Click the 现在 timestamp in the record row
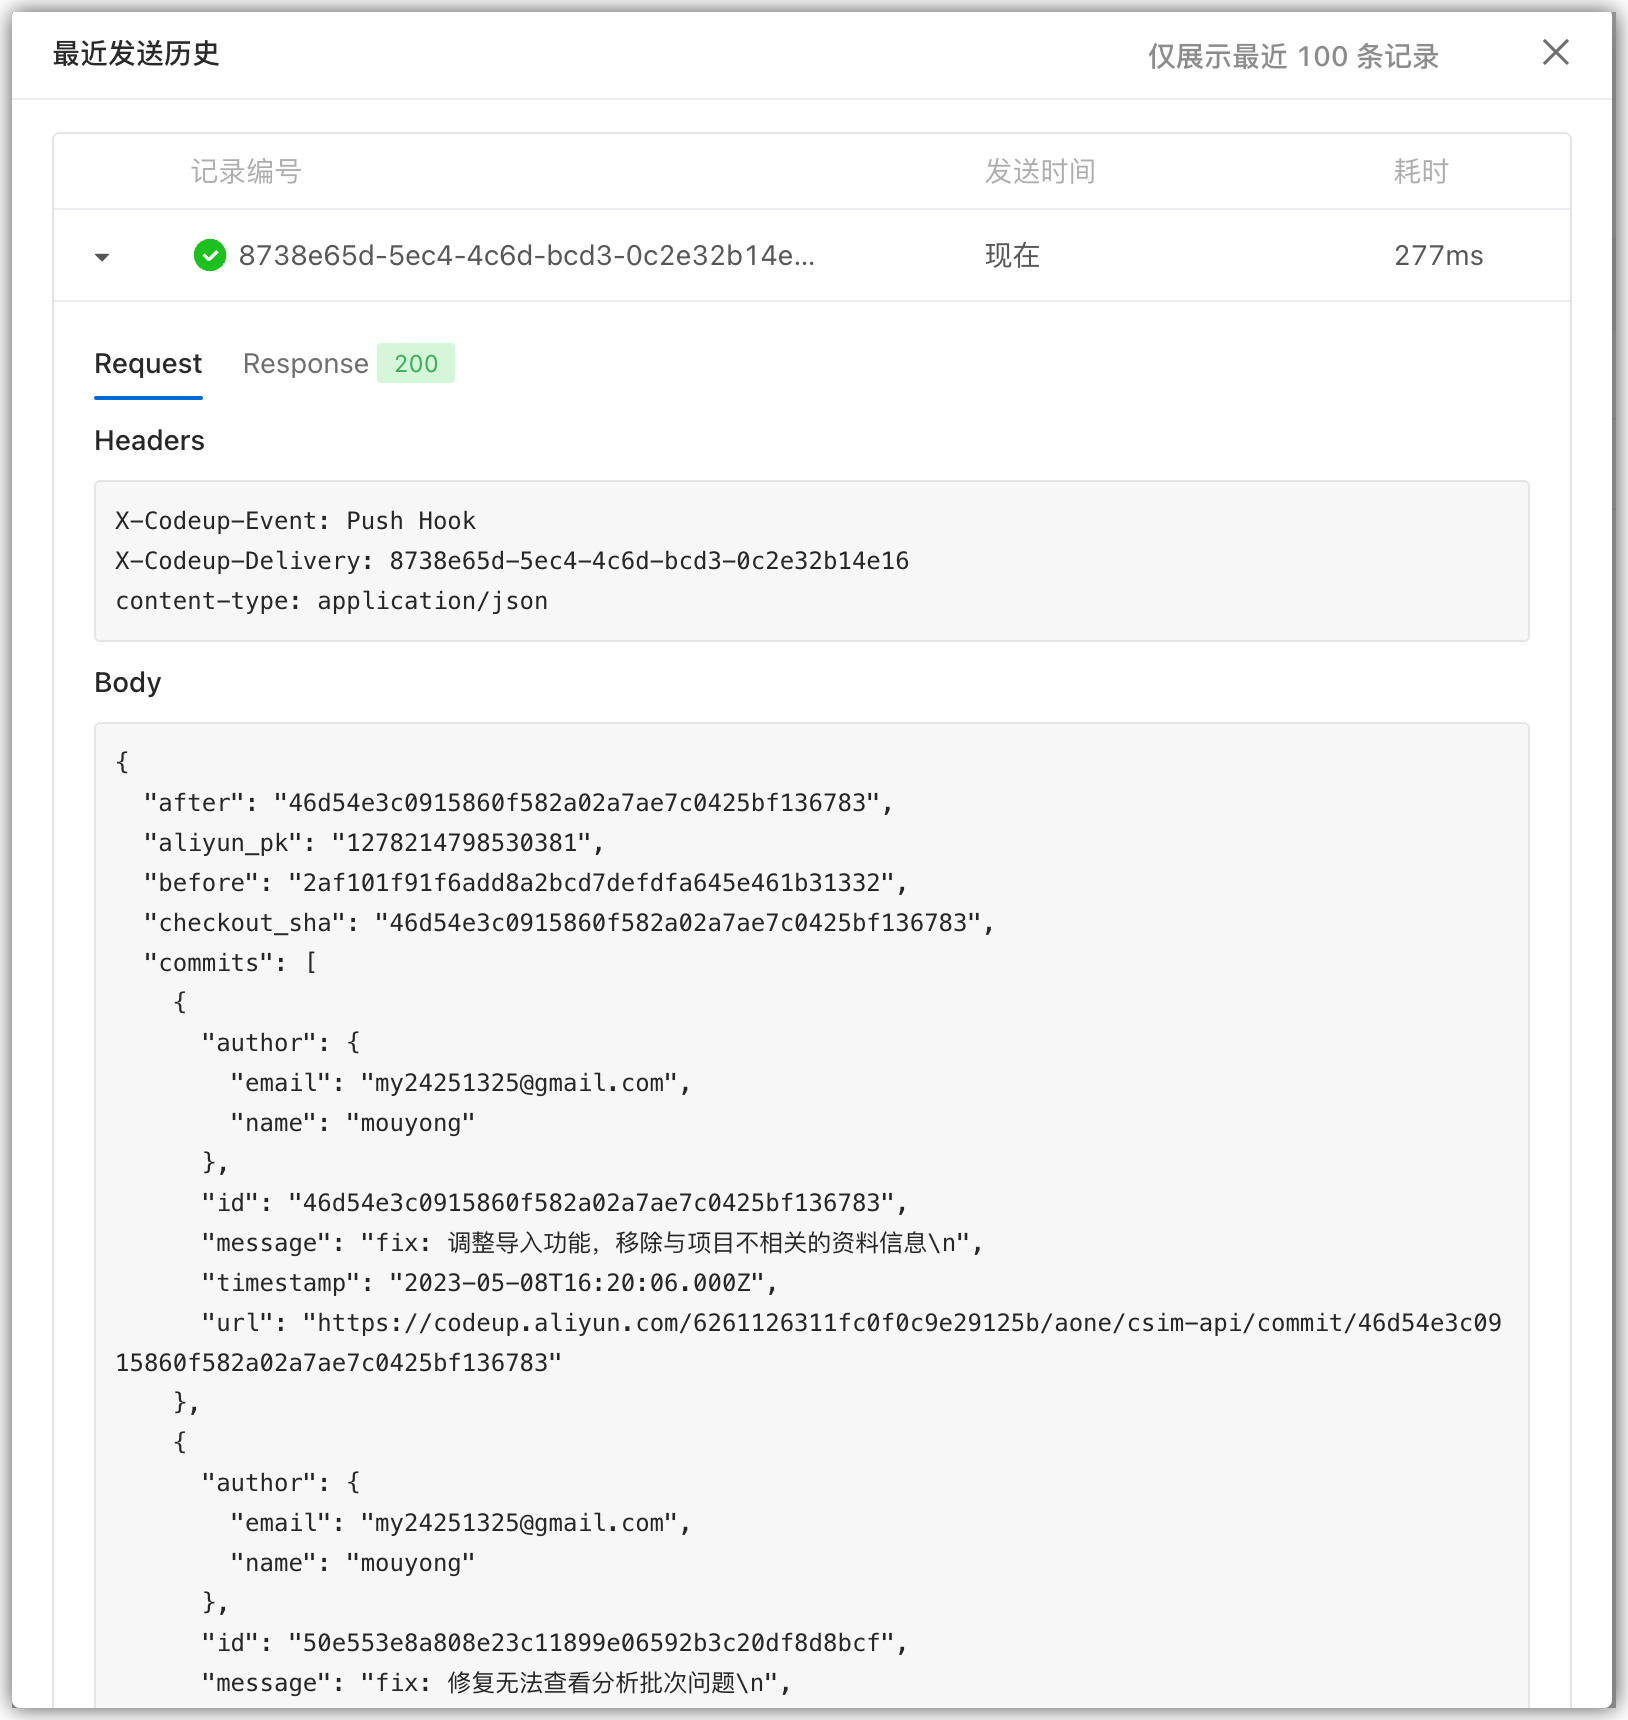This screenshot has height=1720, width=1628. tap(1011, 256)
